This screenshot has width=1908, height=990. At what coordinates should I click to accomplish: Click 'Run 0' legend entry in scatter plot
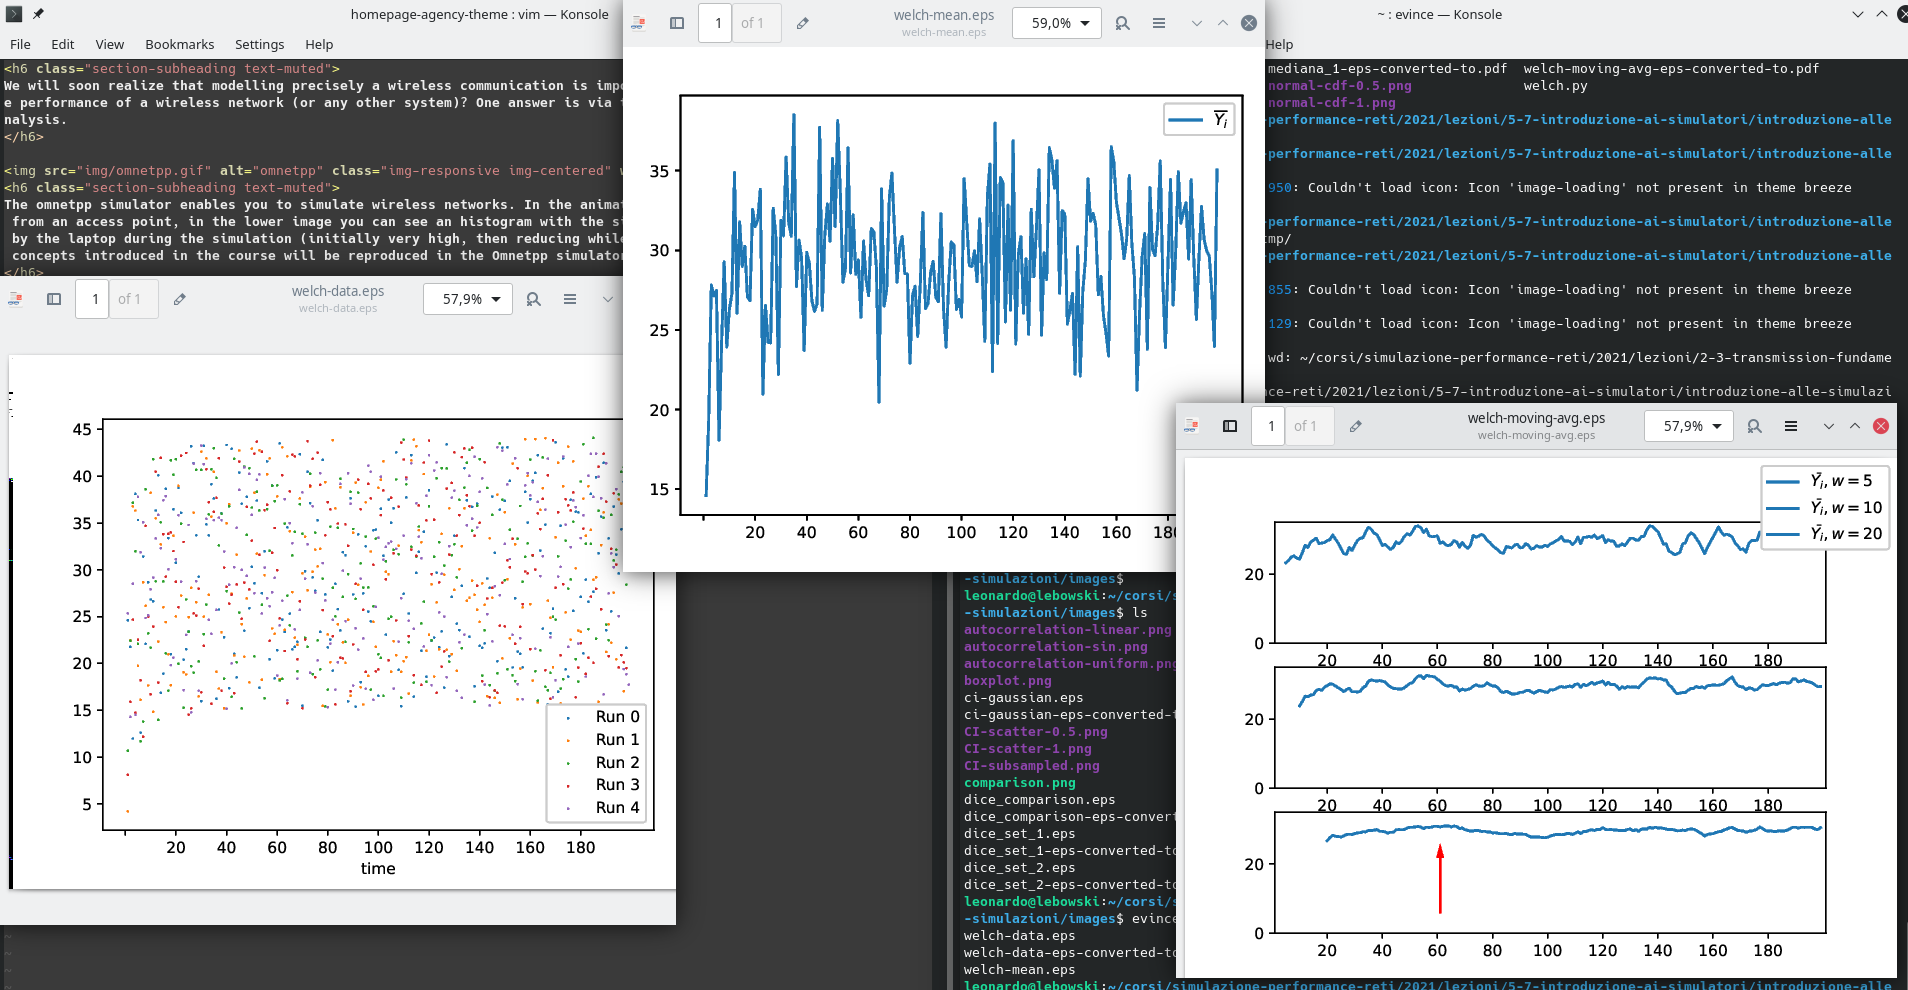pos(617,717)
